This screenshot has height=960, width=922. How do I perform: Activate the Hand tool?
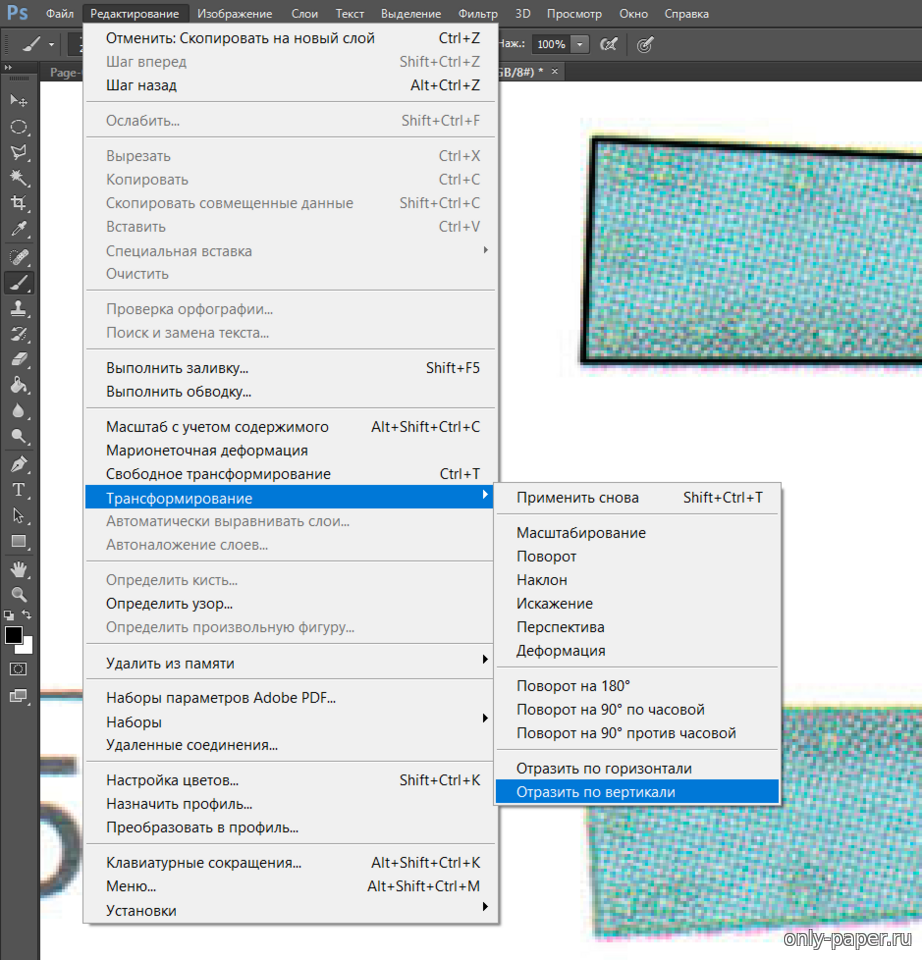(18, 568)
